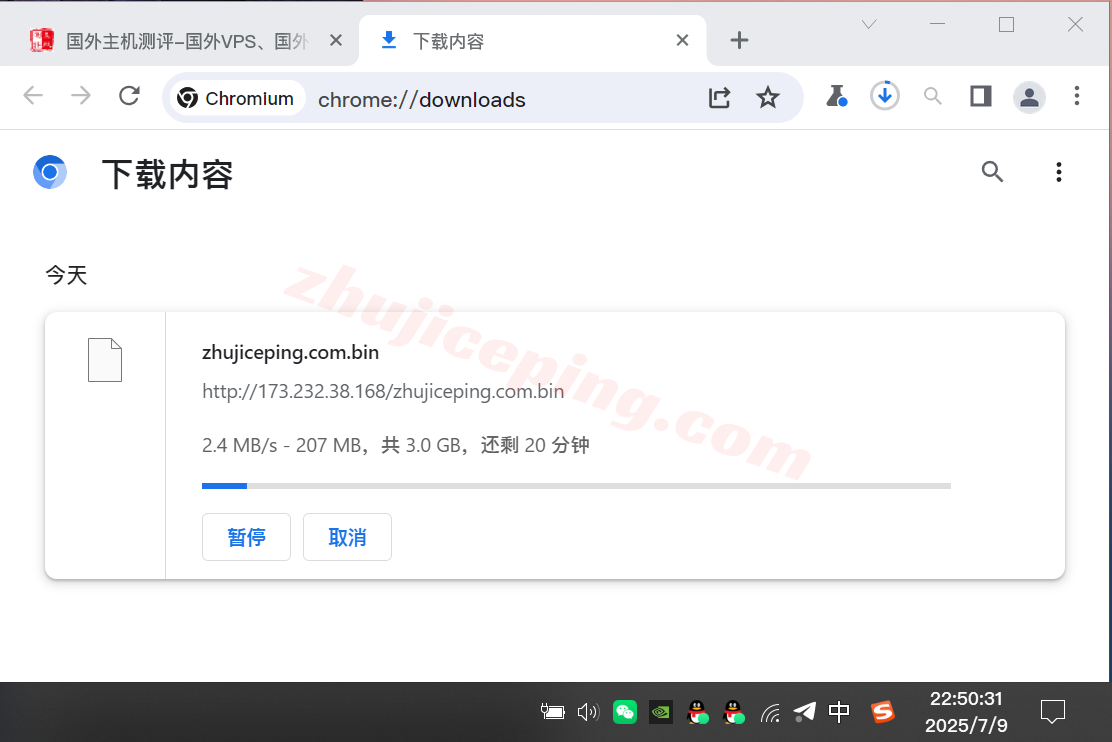The image size is (1112, 742).
Task: Open the downloads page more-actions menu
Action: click(x=1058, y=172)
